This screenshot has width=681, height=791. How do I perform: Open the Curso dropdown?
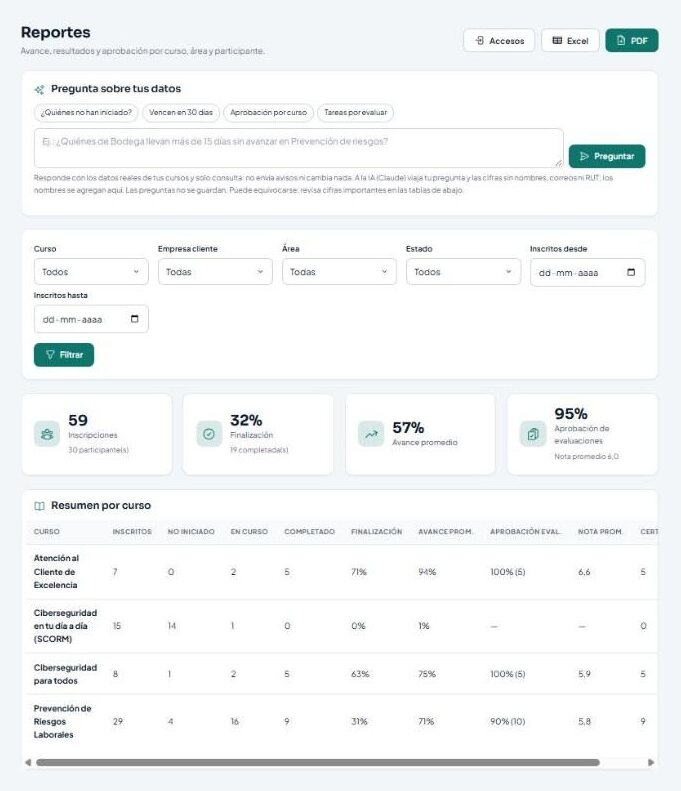pos(91,272)
